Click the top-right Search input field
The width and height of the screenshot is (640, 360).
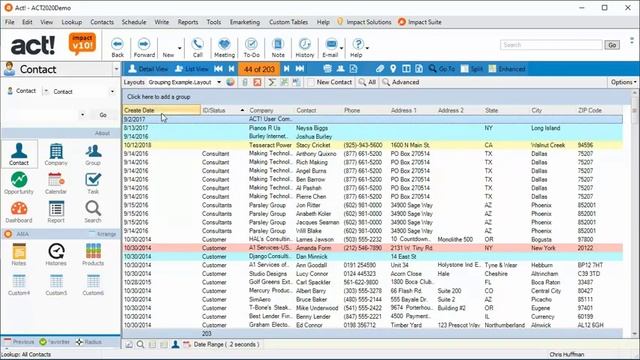click(x=551, y=44)
